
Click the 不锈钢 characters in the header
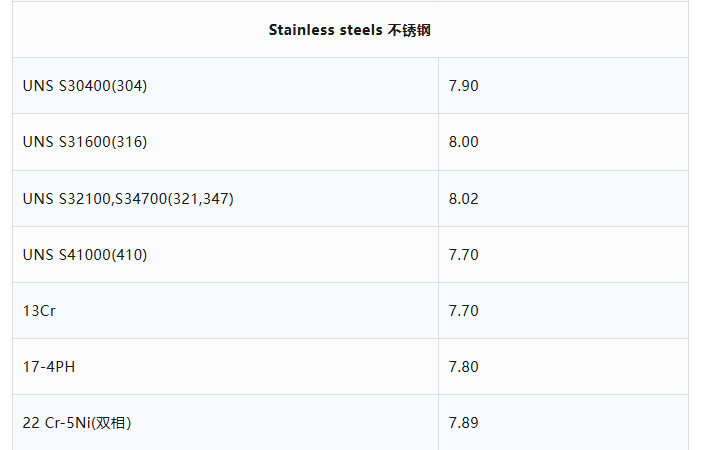point(409,30)
